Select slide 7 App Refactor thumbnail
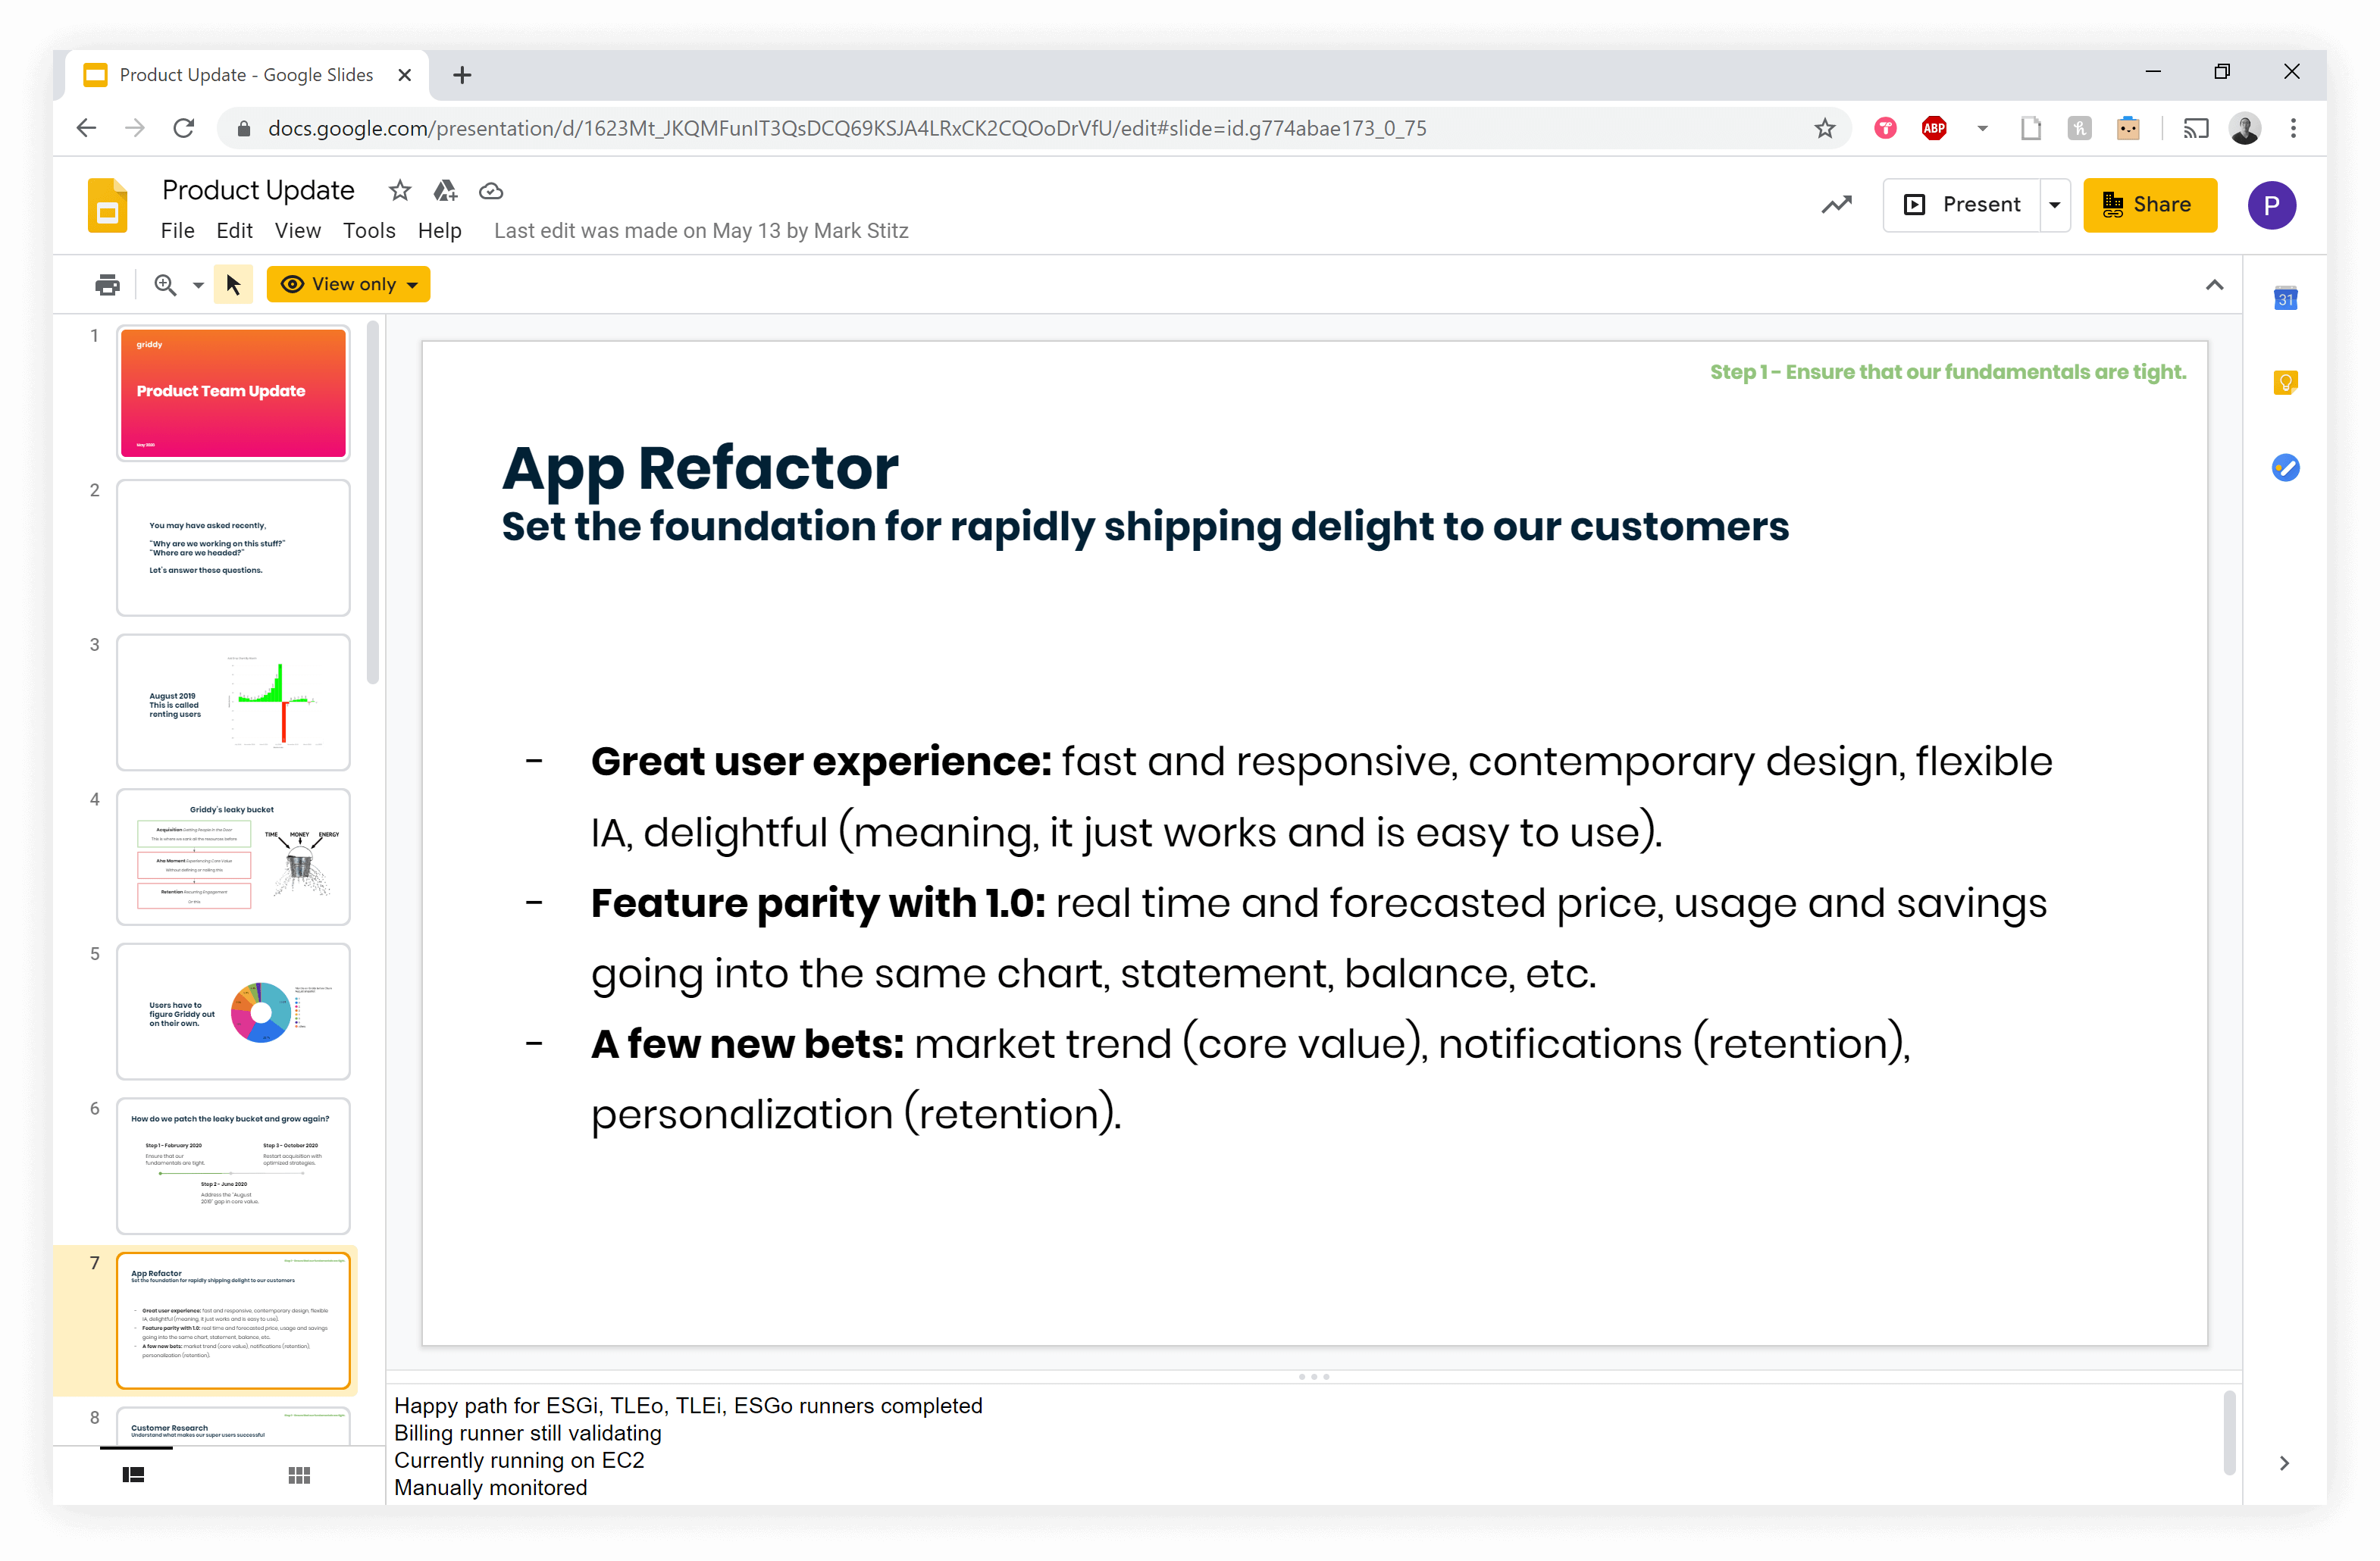This screenshot has width=2380, height=1561. pyautogui.click(x=233, y=1320)
